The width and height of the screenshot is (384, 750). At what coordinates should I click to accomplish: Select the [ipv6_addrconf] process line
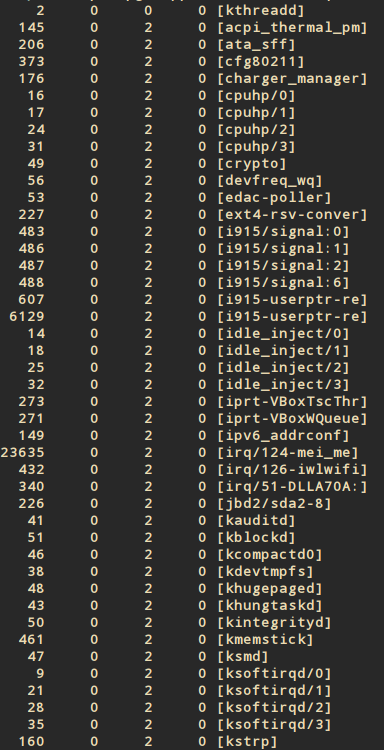[x=192, y=436]
